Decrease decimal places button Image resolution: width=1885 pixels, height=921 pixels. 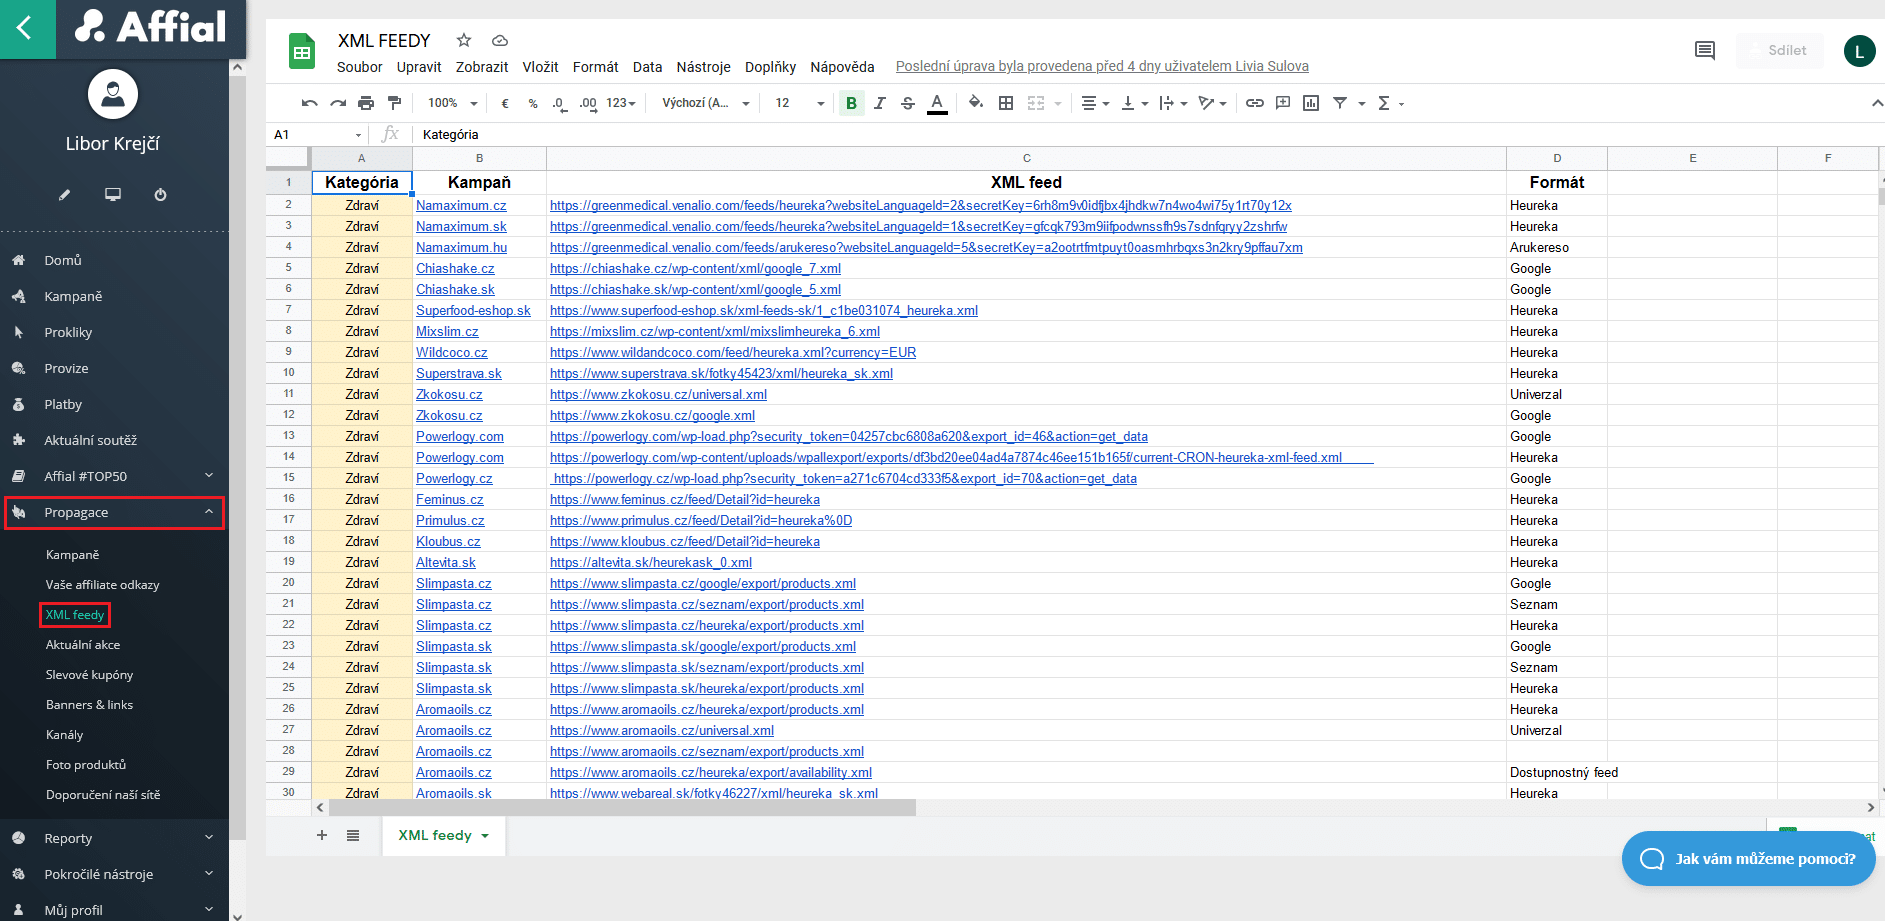pyautogui.click(x=559, y=103)
